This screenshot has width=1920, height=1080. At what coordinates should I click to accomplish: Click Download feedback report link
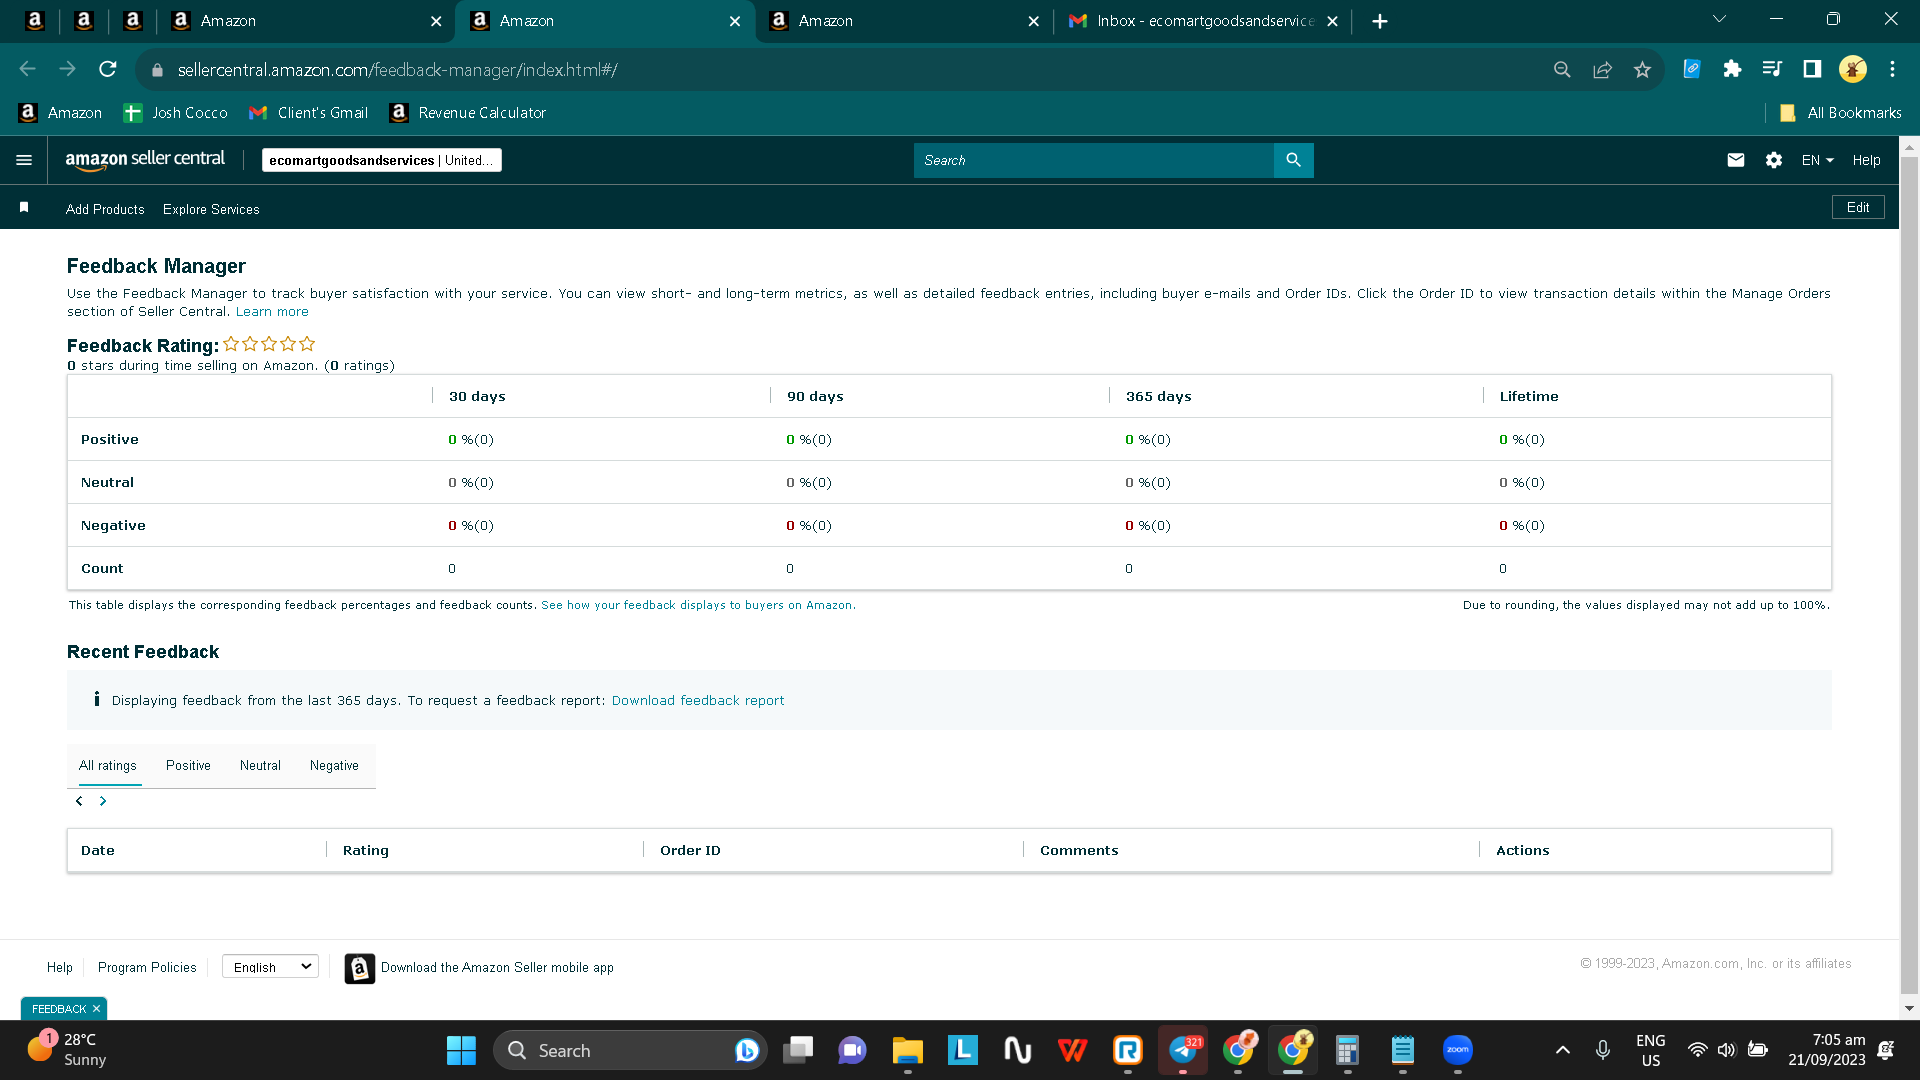click(698, 701)
